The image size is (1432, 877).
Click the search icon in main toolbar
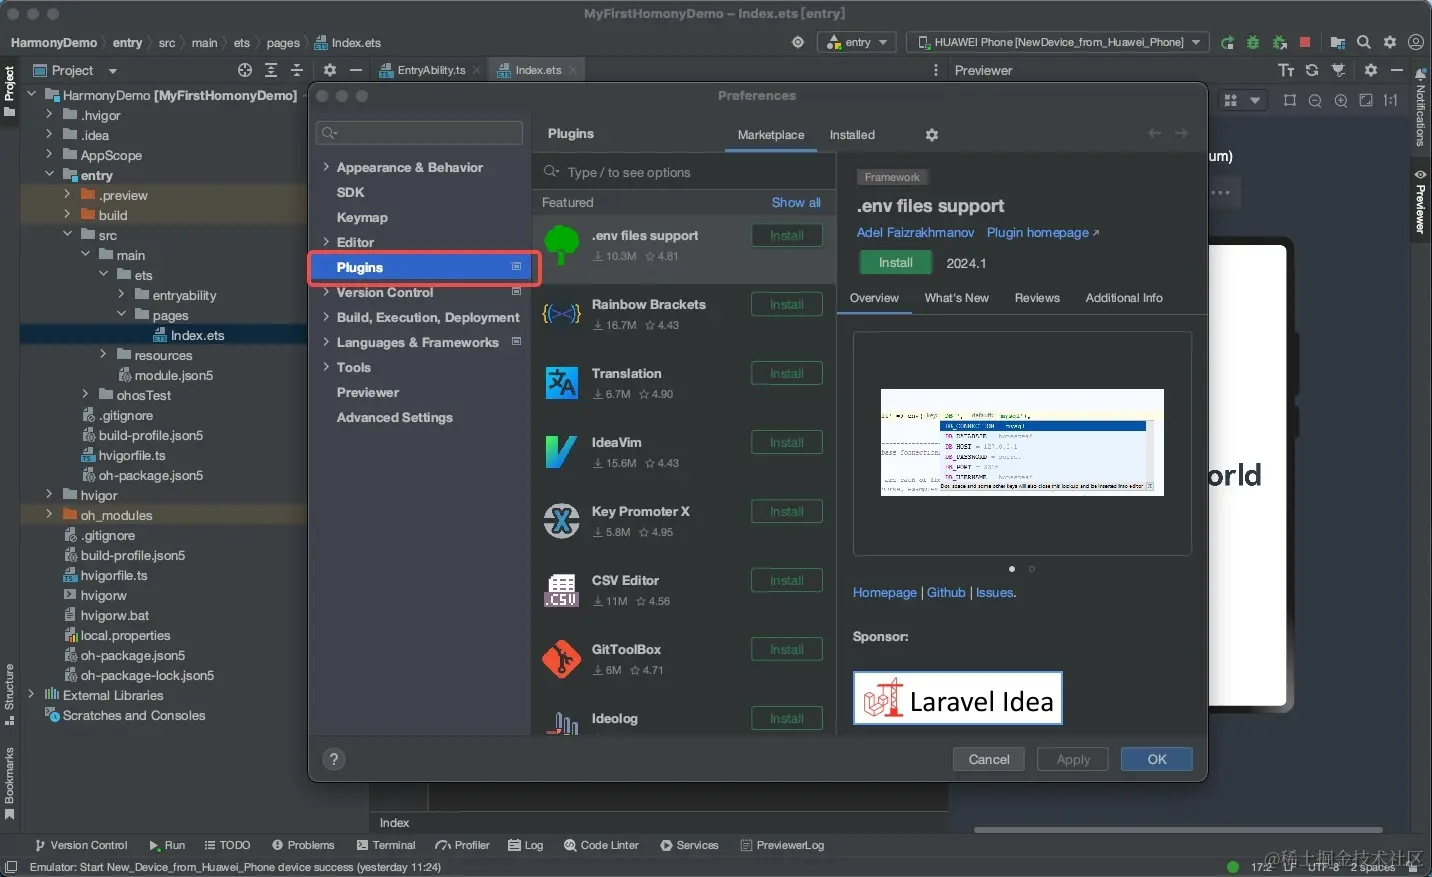pyautogui.click(x=1364, y=43)
